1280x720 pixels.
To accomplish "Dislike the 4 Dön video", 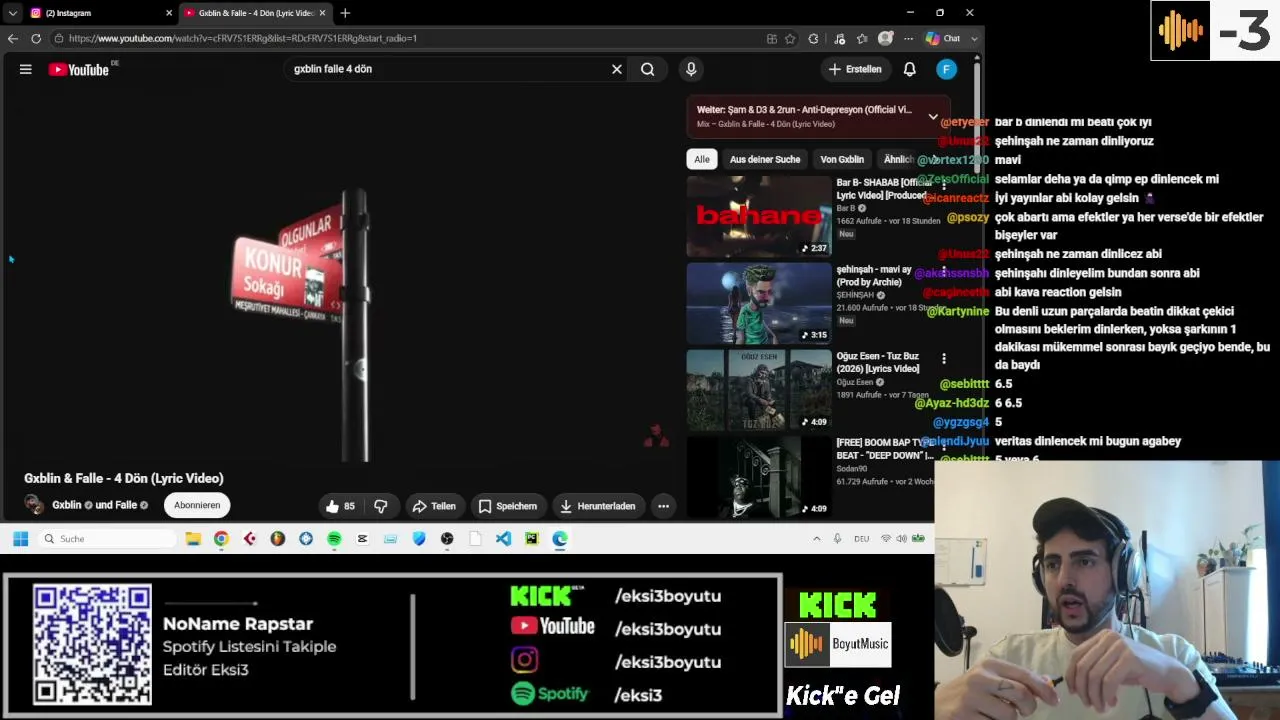I will [381, 506].
